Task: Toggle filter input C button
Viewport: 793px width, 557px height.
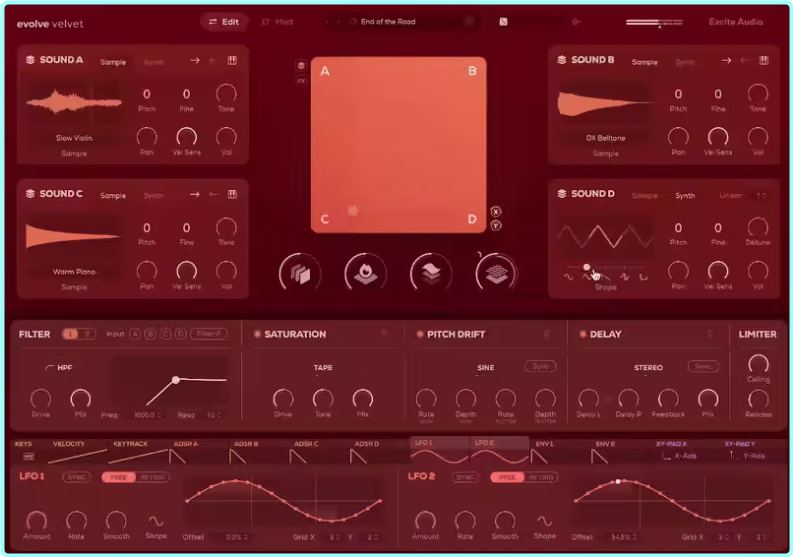Action: pyautogui.click(x=165, y=334)
